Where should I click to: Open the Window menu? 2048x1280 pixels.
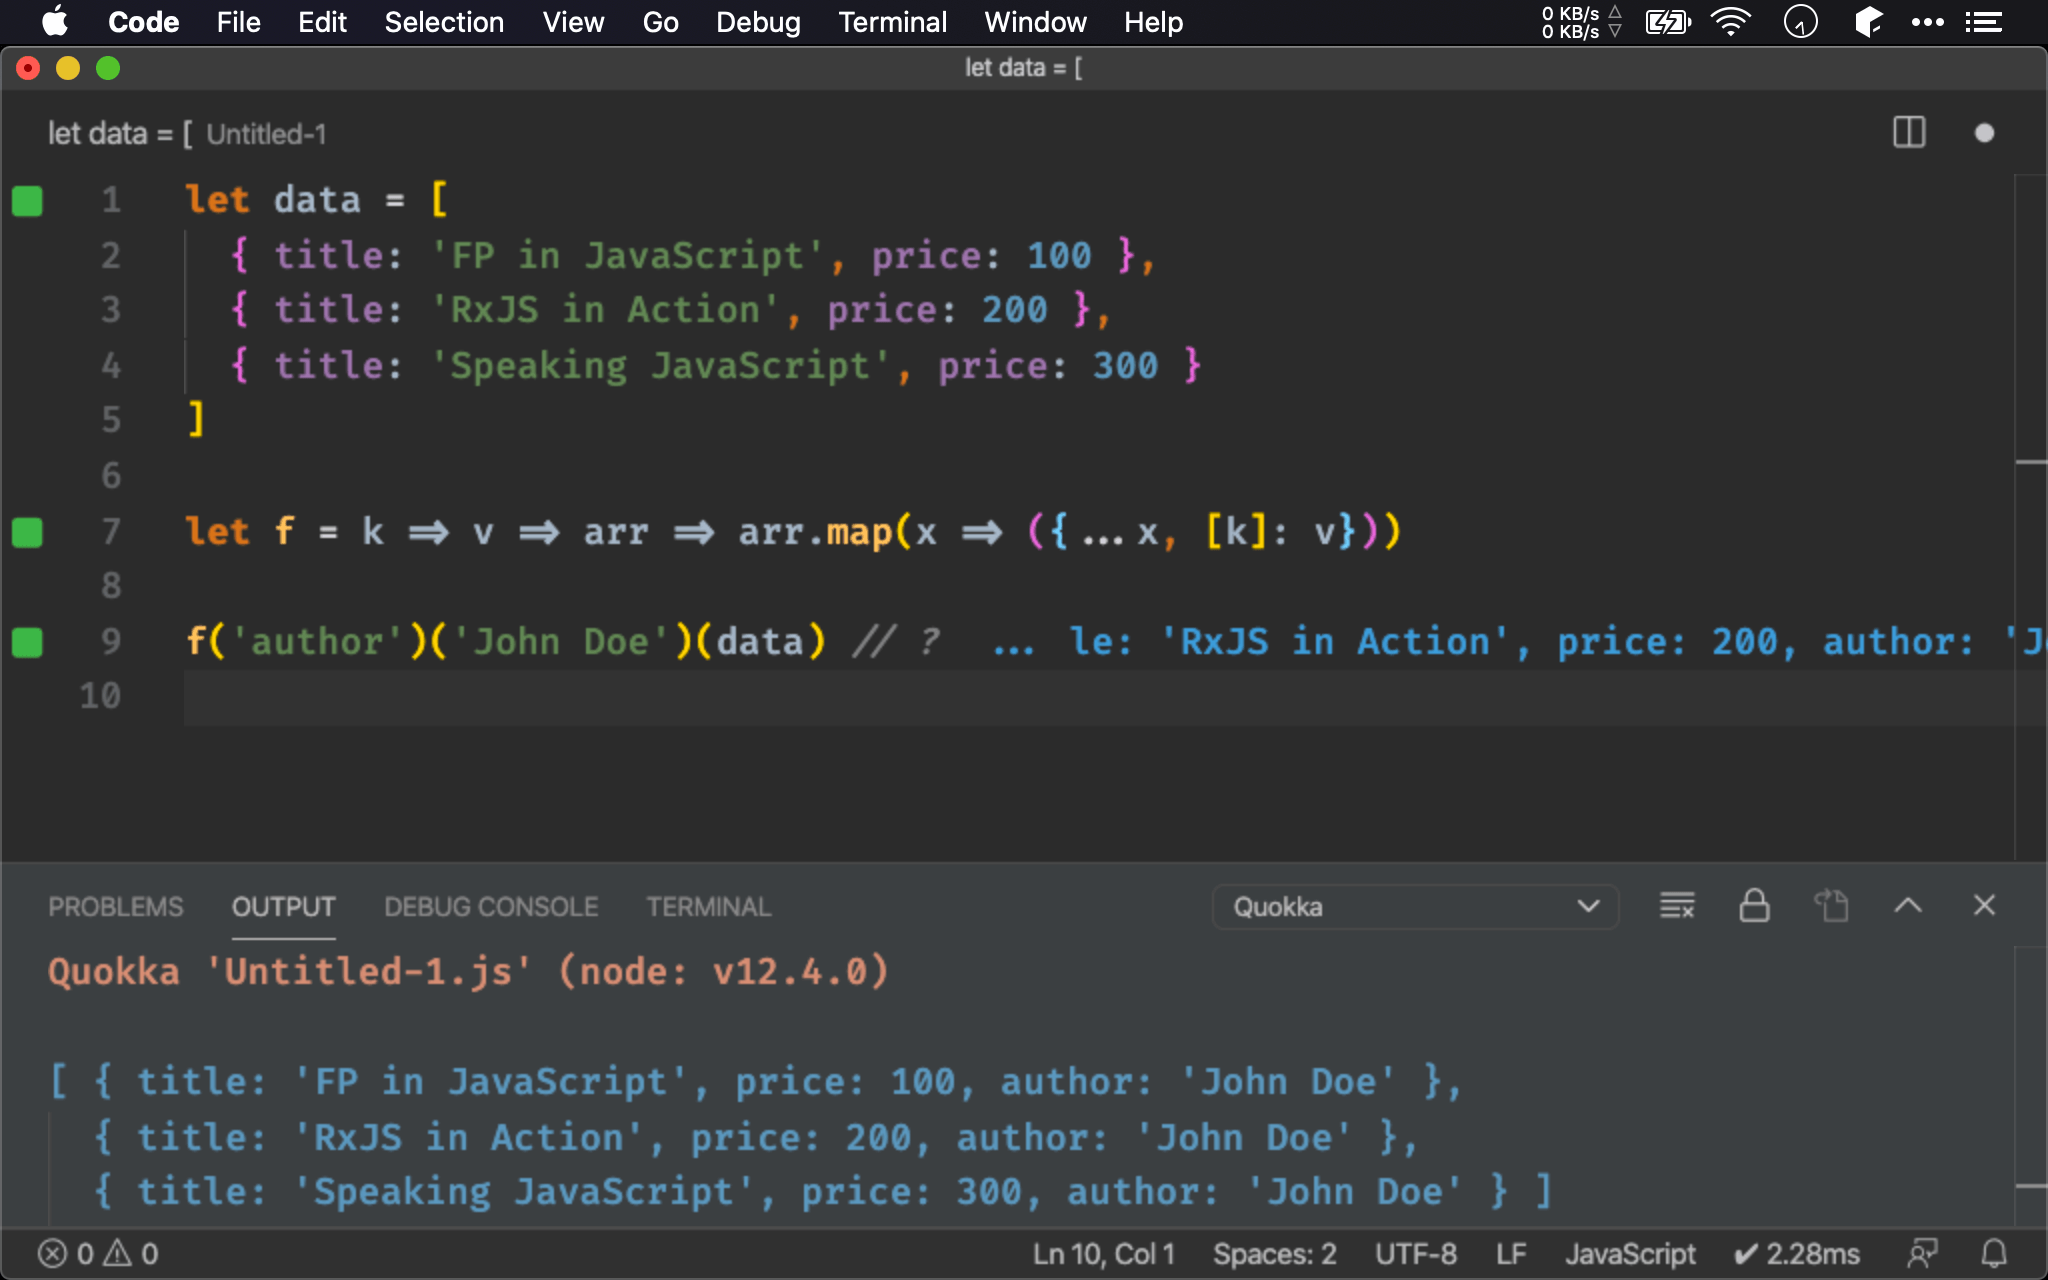1035,21
